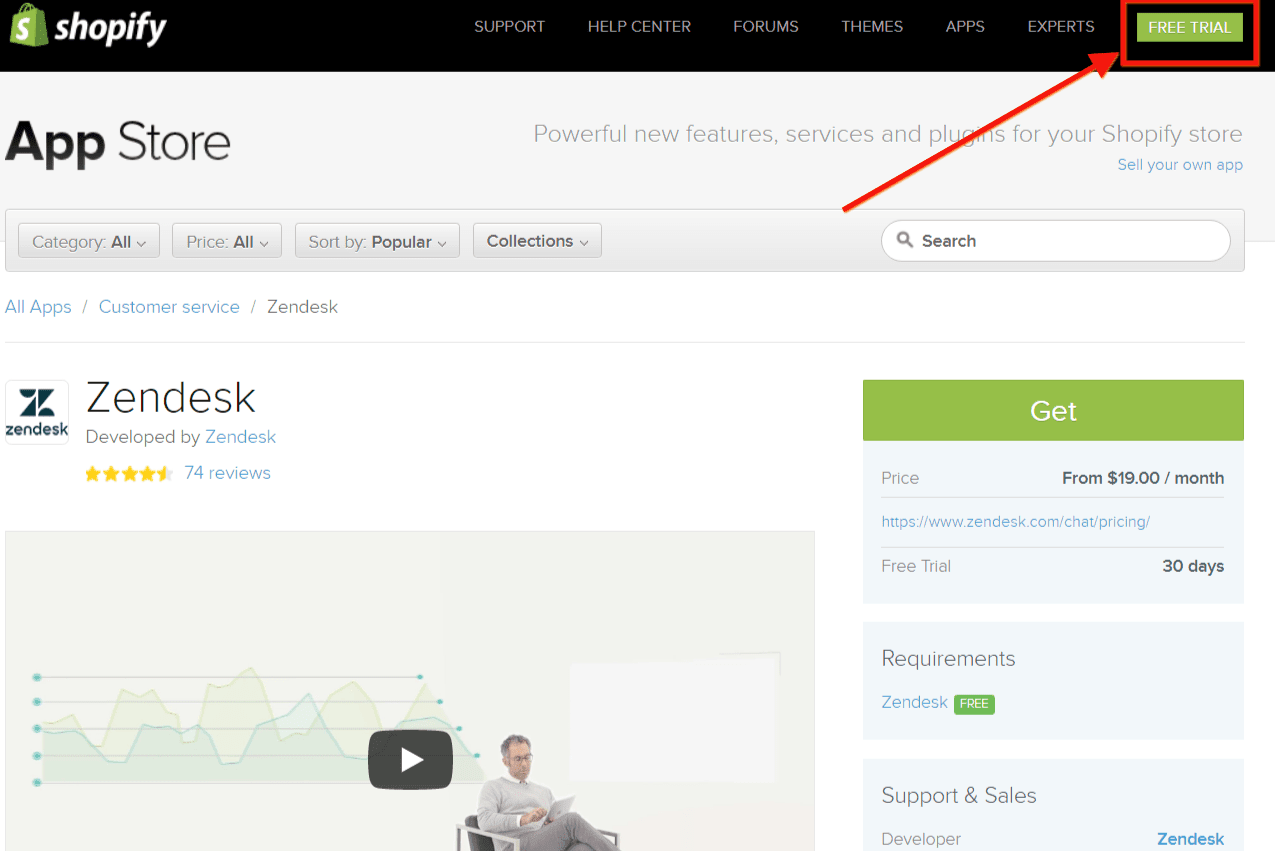Click the Requirements heading
Screen dimensions: 1275x851
coord(948,659)
